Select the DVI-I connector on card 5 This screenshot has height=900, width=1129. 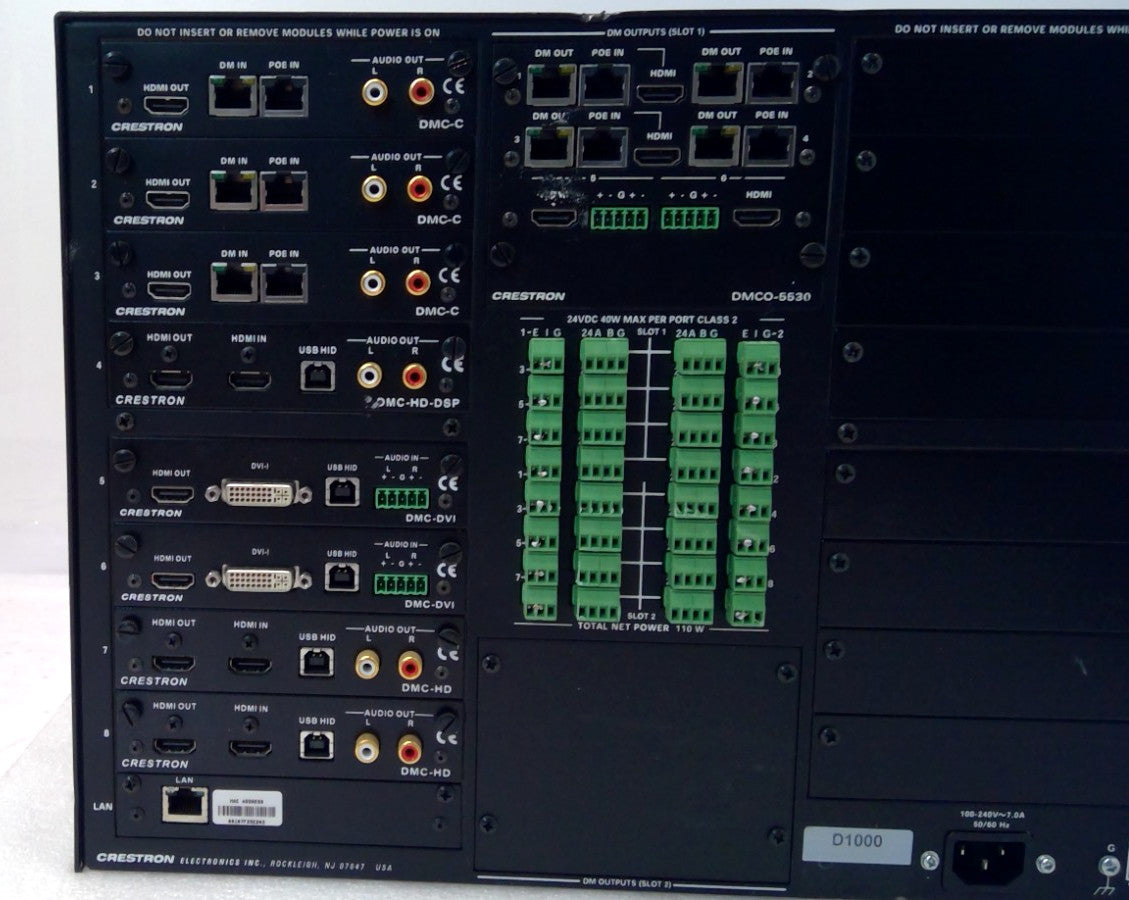pos(258,493)
